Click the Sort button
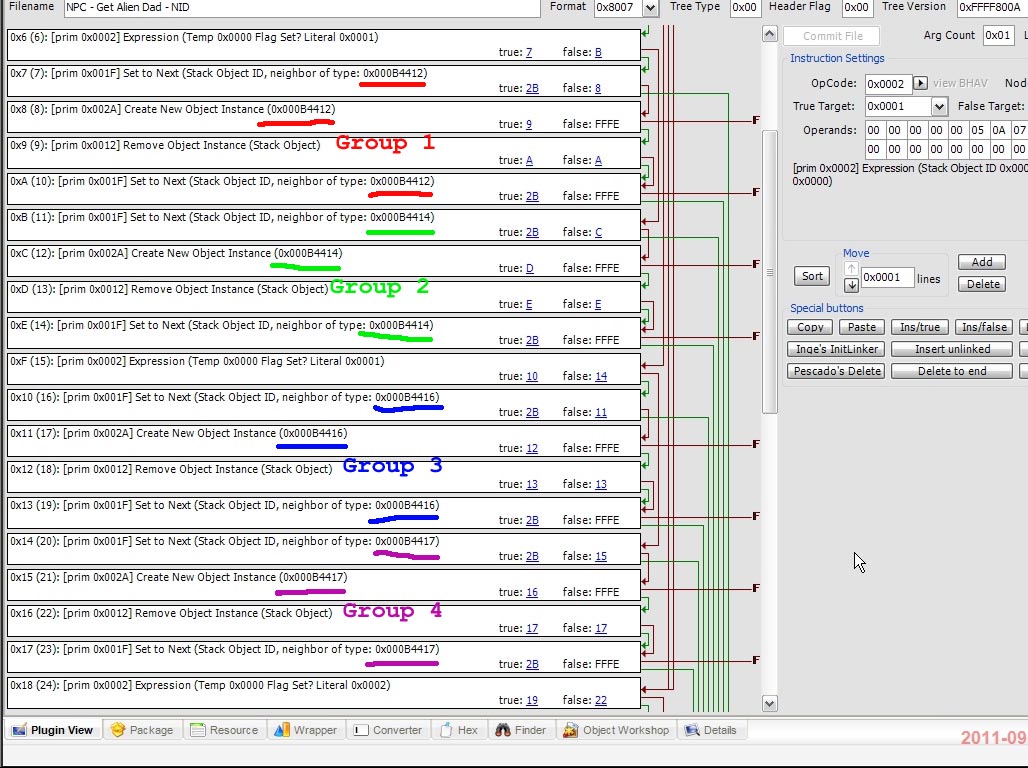1028x768 pixels. 812,276
